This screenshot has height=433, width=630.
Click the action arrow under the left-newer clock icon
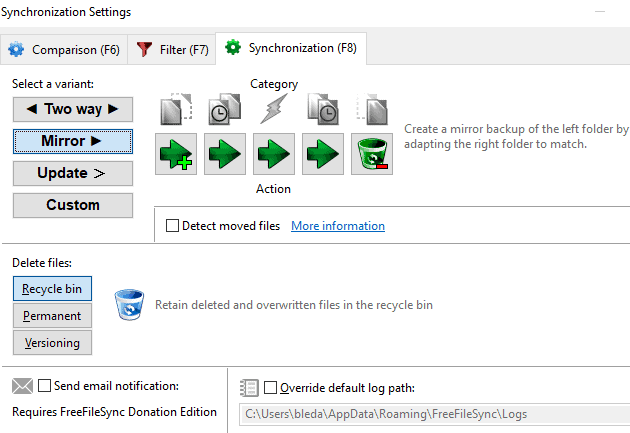pyautogui.click(x=225, y=154)
